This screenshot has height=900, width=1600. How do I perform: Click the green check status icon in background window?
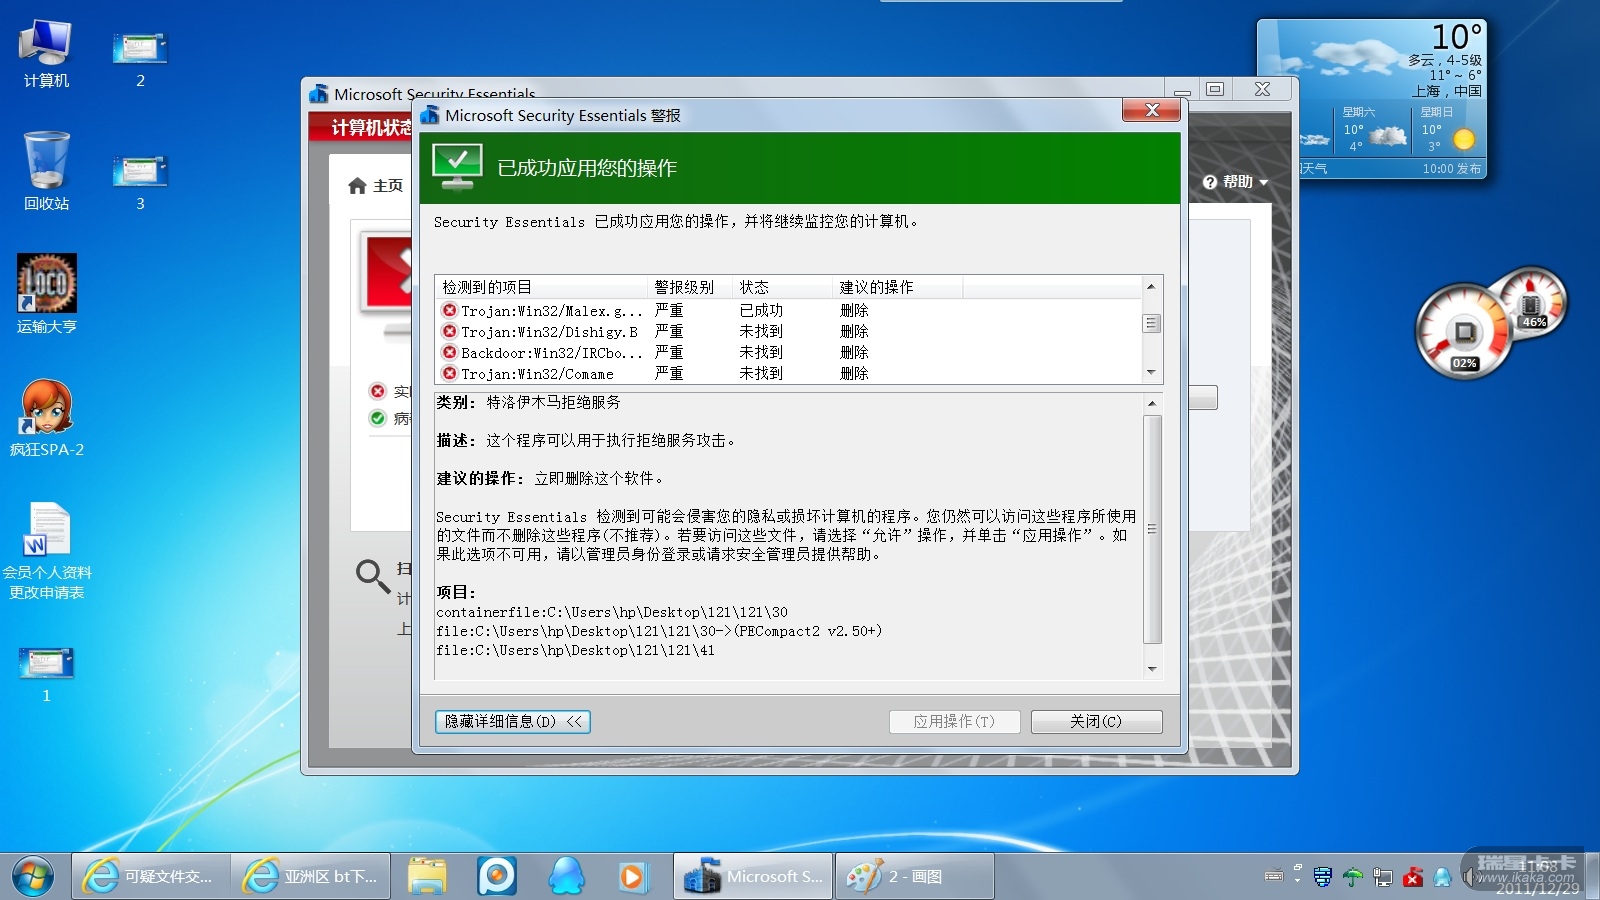click(377, 418)
